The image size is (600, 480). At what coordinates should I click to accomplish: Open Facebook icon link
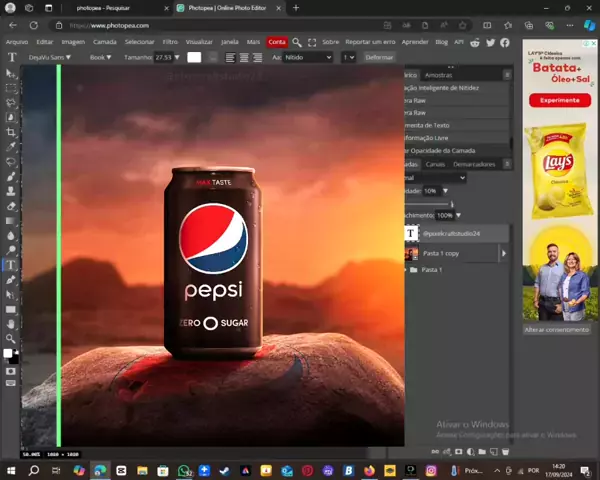point(505,42)
